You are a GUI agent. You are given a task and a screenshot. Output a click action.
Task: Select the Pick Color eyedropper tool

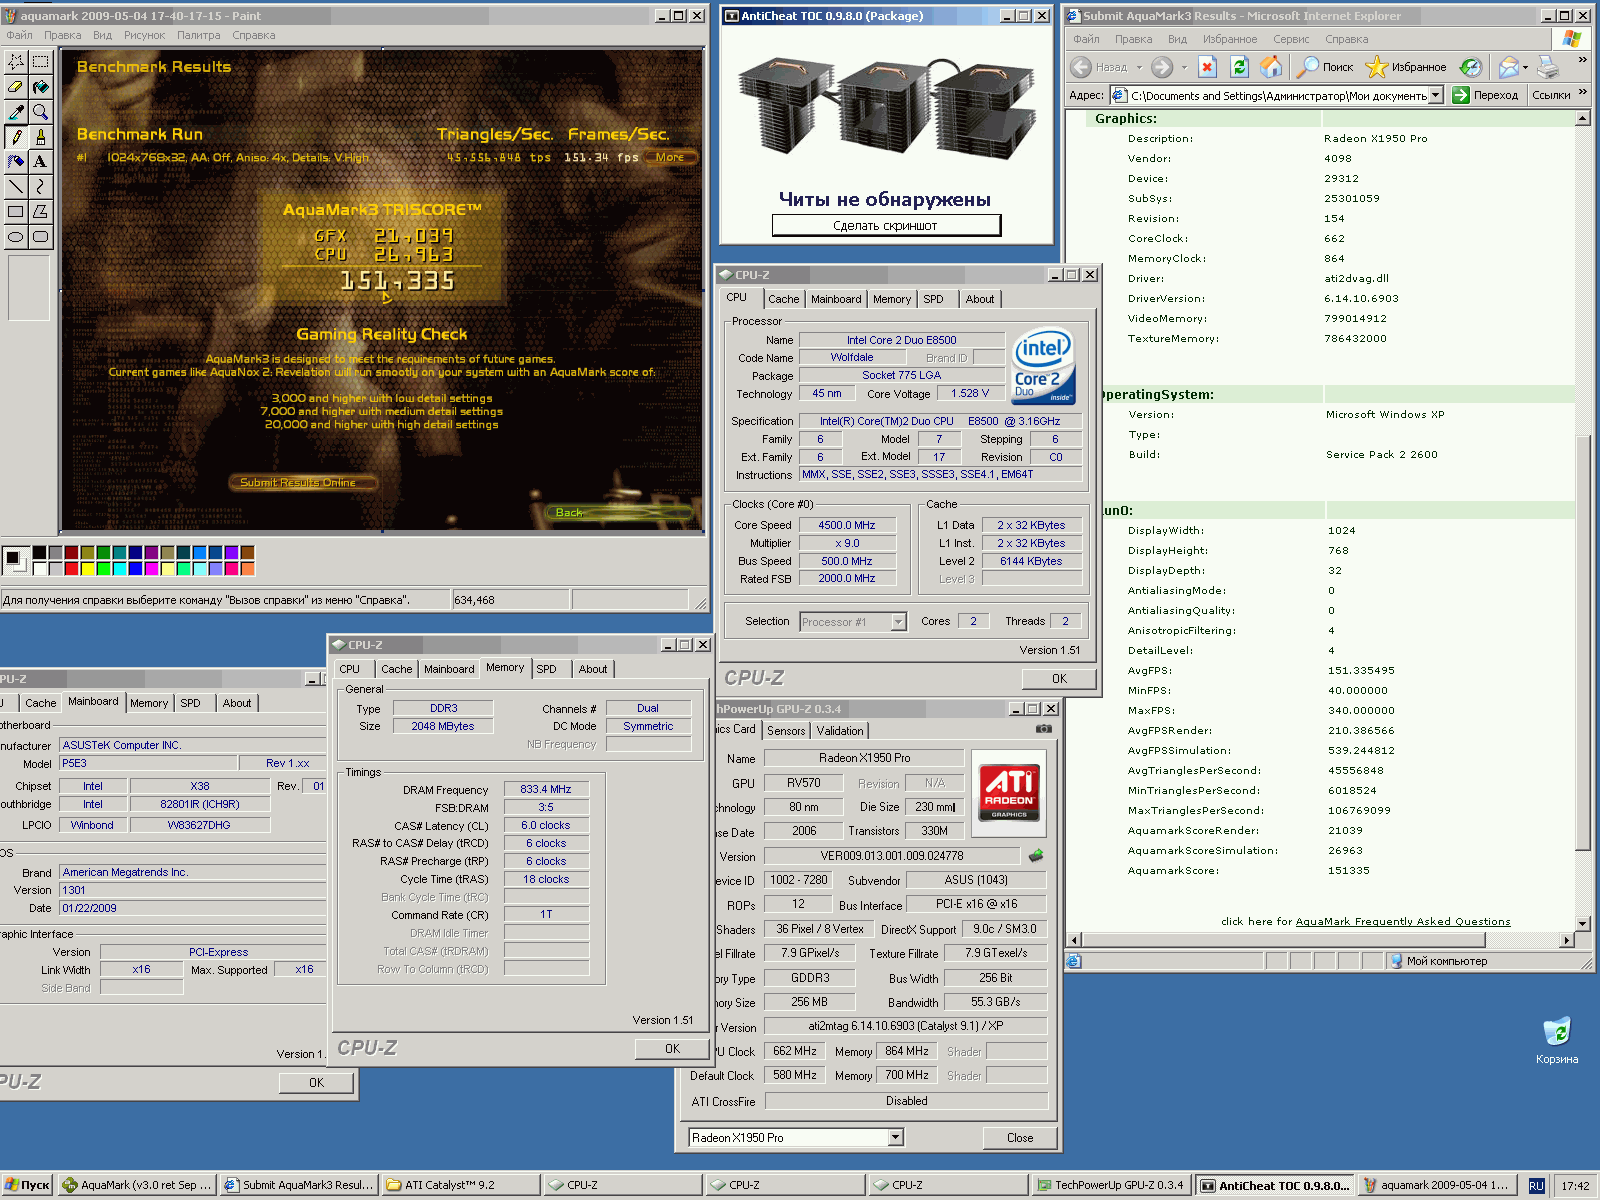pos(16,111)
